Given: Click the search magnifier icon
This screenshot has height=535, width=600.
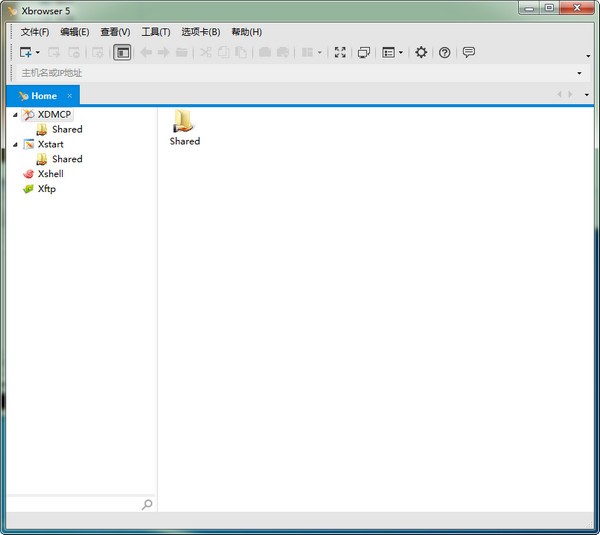Looking at the screenshot, I should pyautogui.click(x=147, y=504).
